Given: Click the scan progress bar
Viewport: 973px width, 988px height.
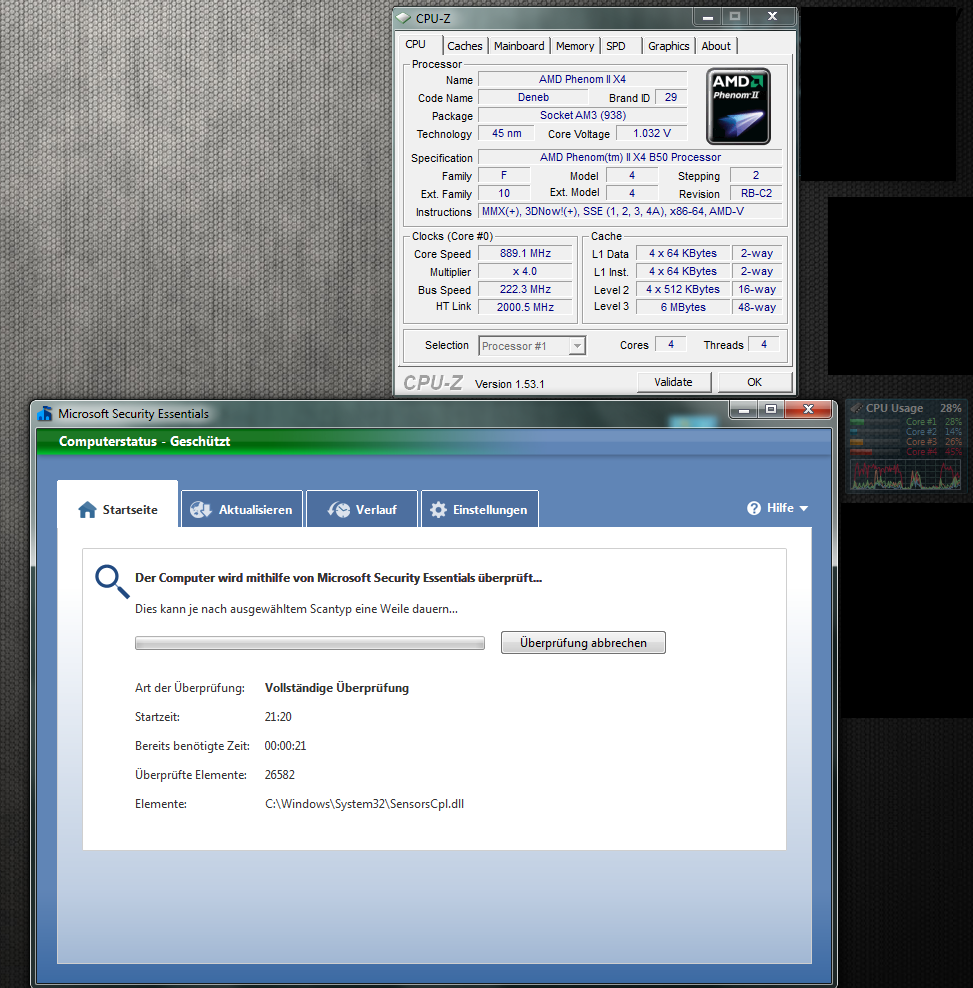Looking at the screenshot, I should [309, 643].
